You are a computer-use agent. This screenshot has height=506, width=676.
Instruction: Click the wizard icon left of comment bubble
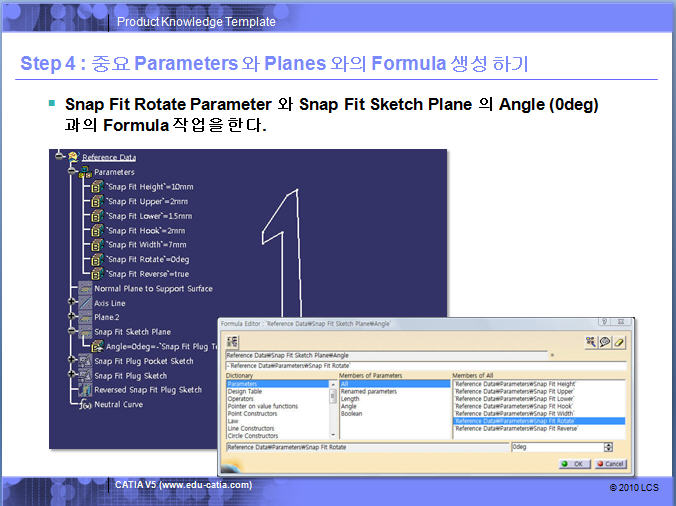pyautogui.click(x=592, y=342)
